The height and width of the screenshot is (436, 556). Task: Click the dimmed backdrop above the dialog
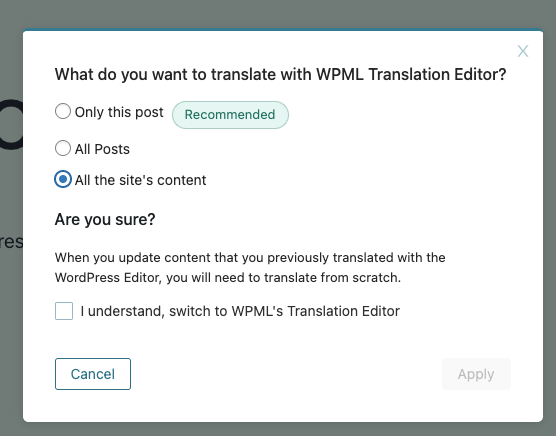[278, 14]
